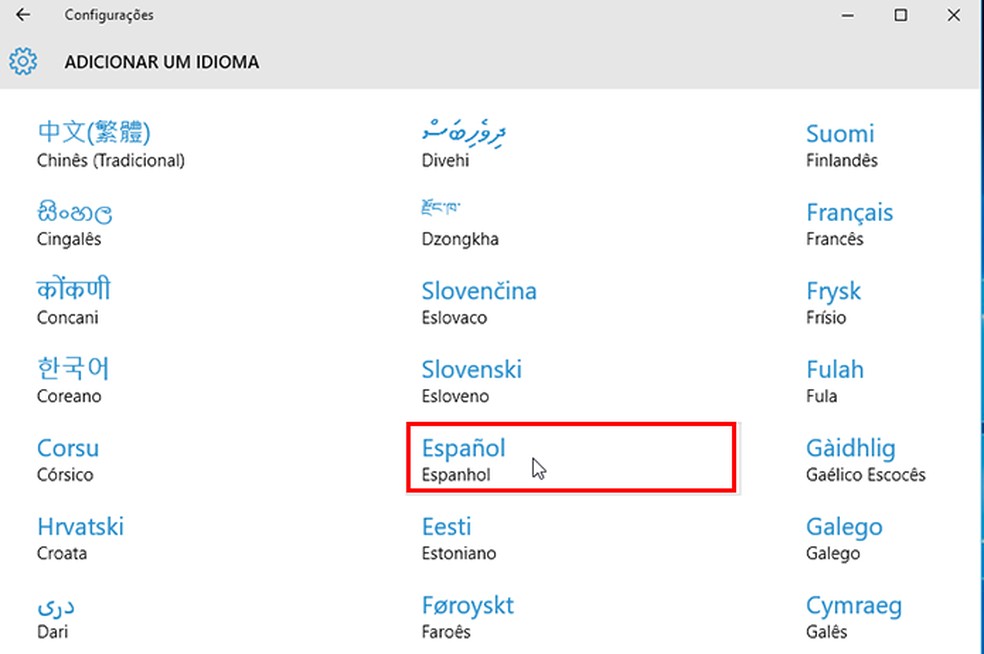
Task: Select the Divehi language
Action: pyautogui.click(x=464, y=144)
